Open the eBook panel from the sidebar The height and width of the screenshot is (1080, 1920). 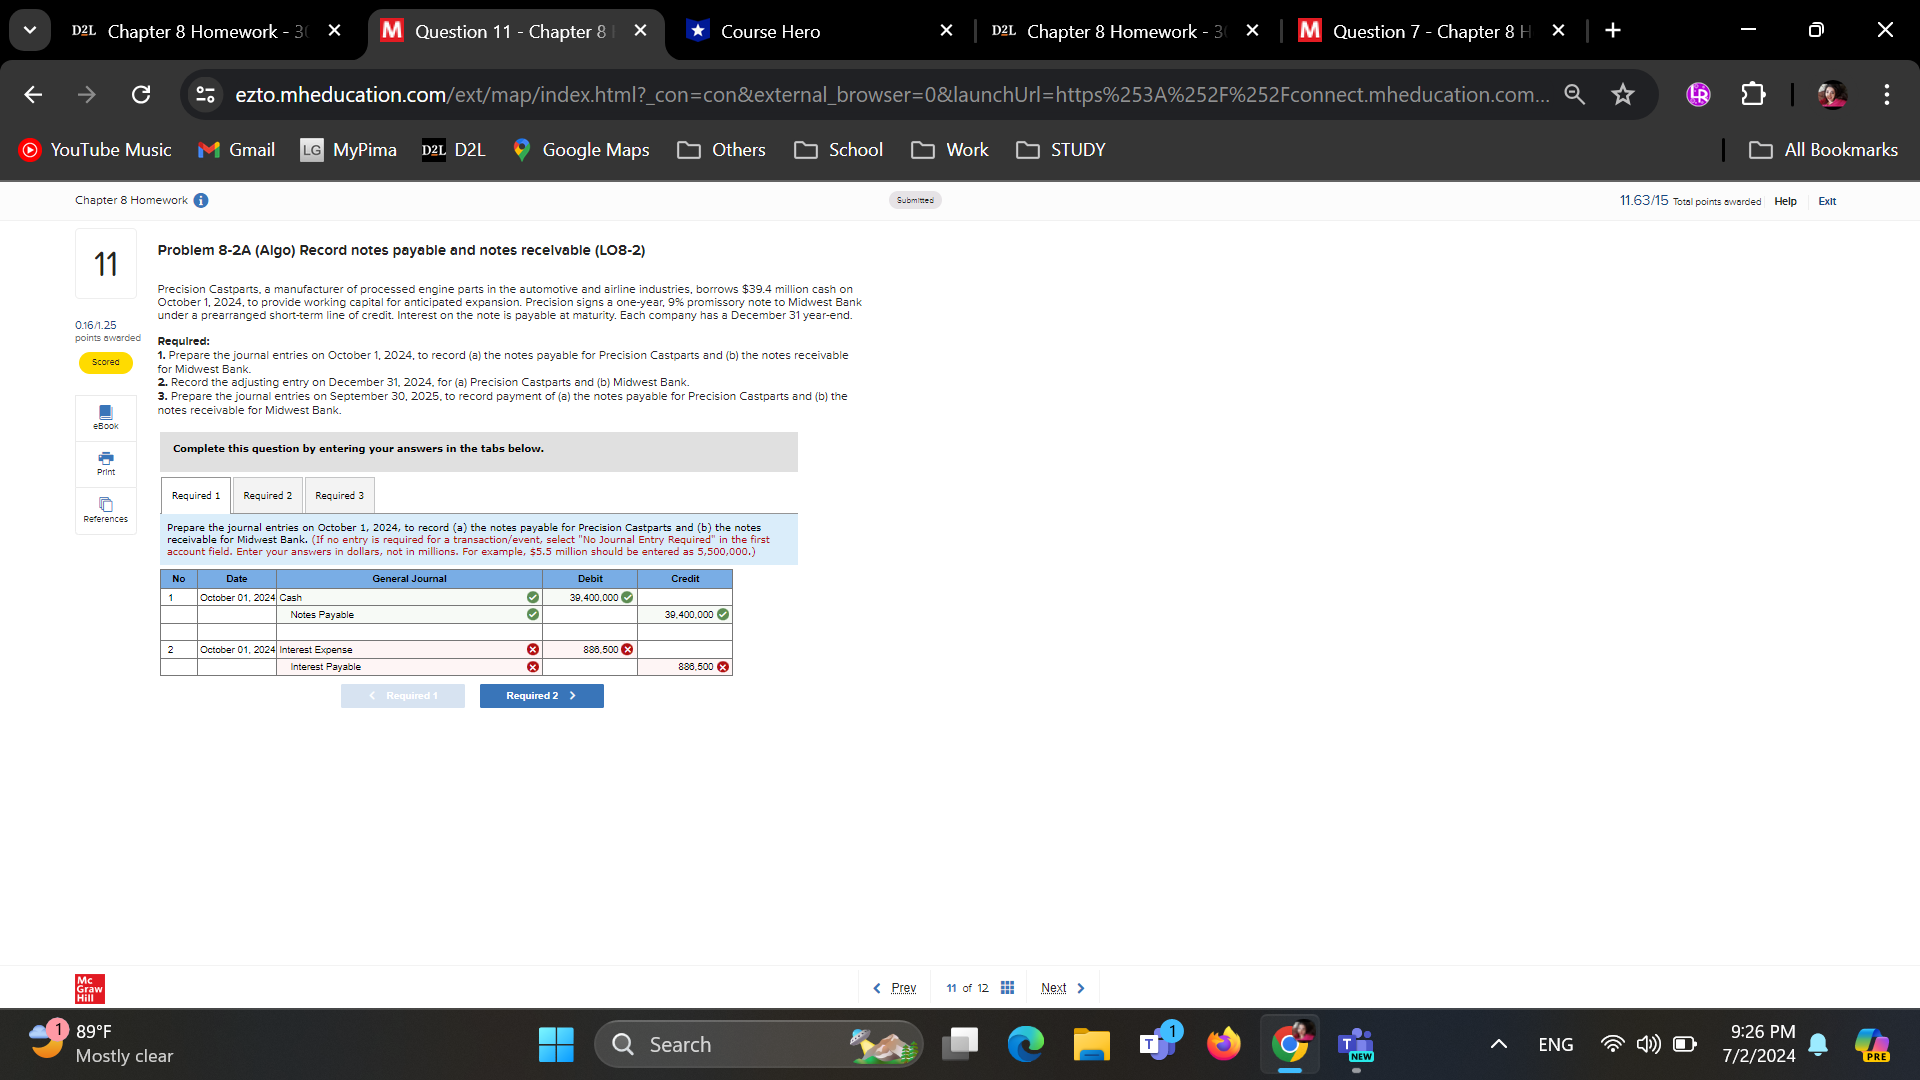(105, 417)
